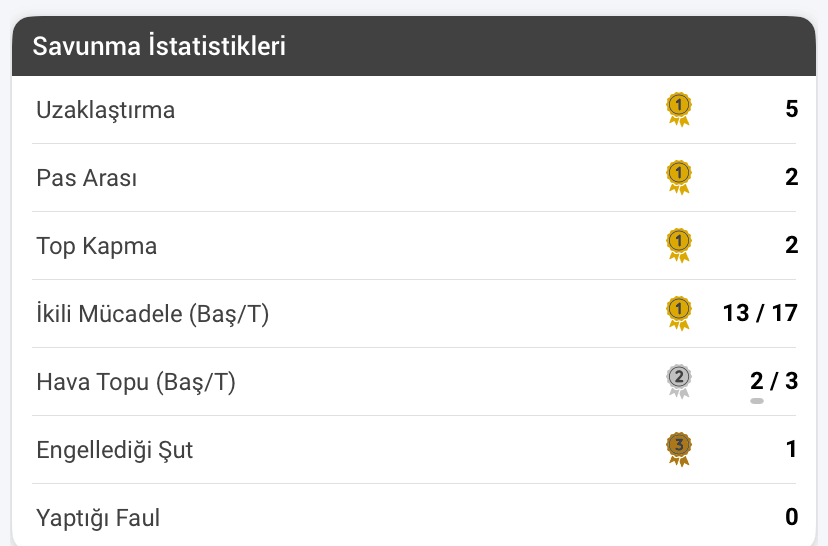Select the gold rank badge for Top Kapma

pyautogui.click(x=679, y=246)
